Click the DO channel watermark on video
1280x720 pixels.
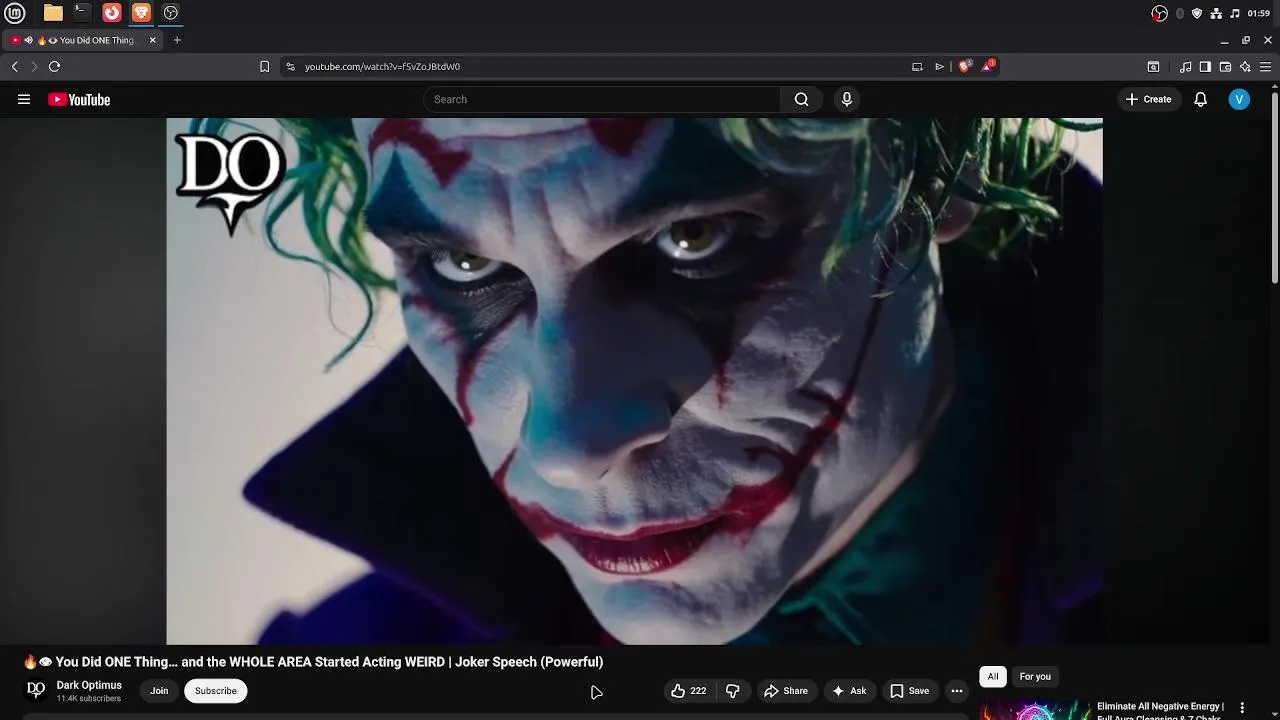(x=230, y=183)
